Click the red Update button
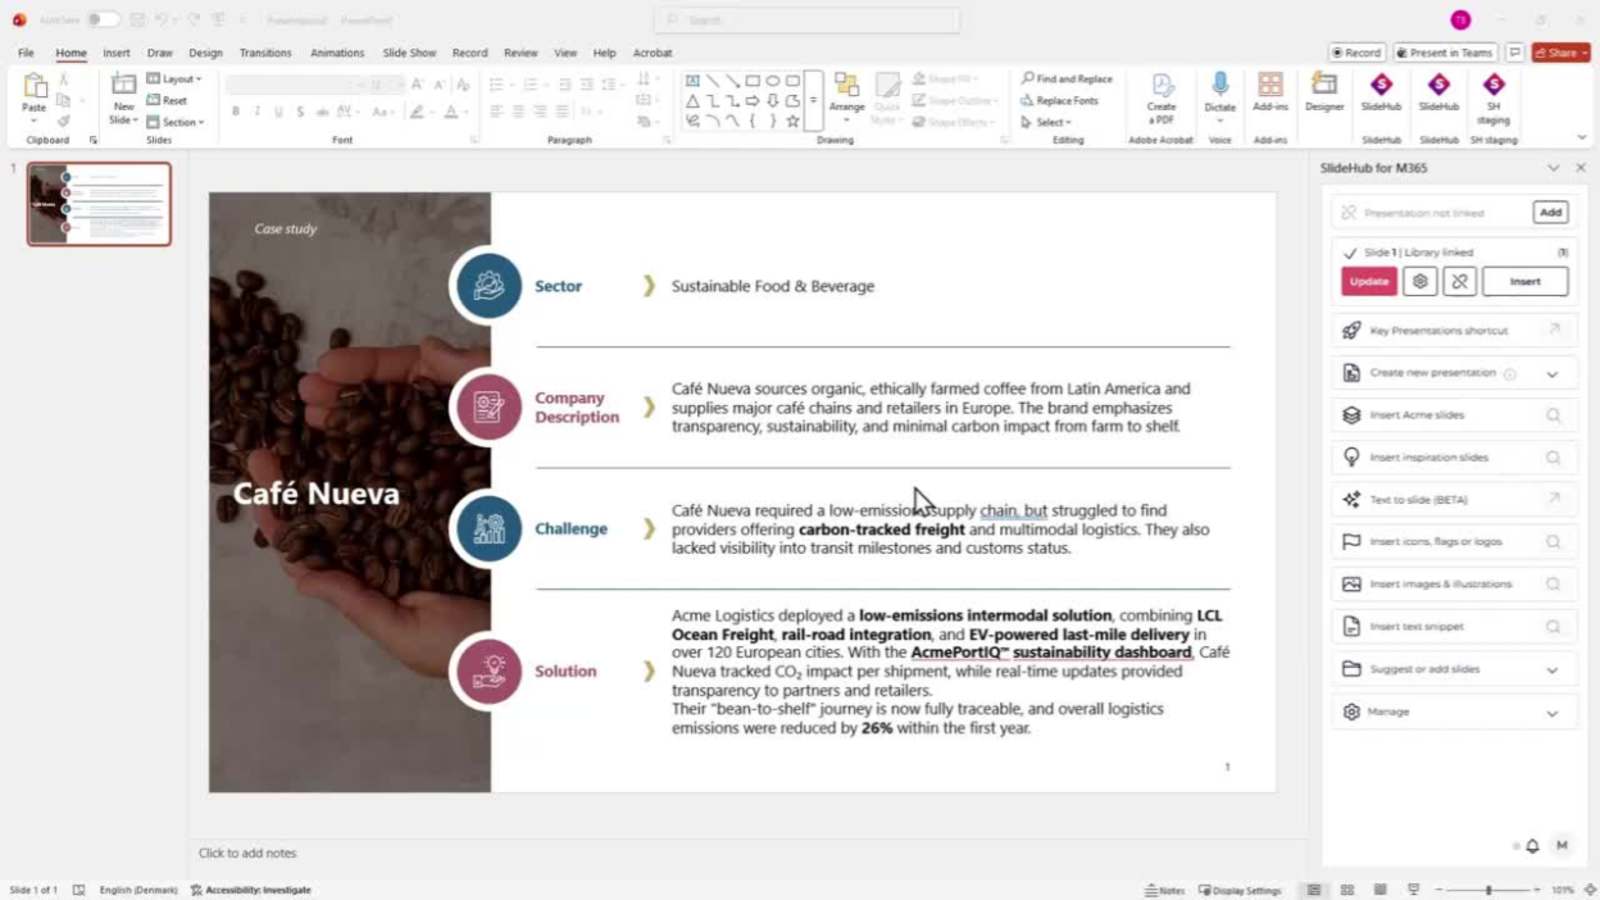 [x=1369, y=282]
